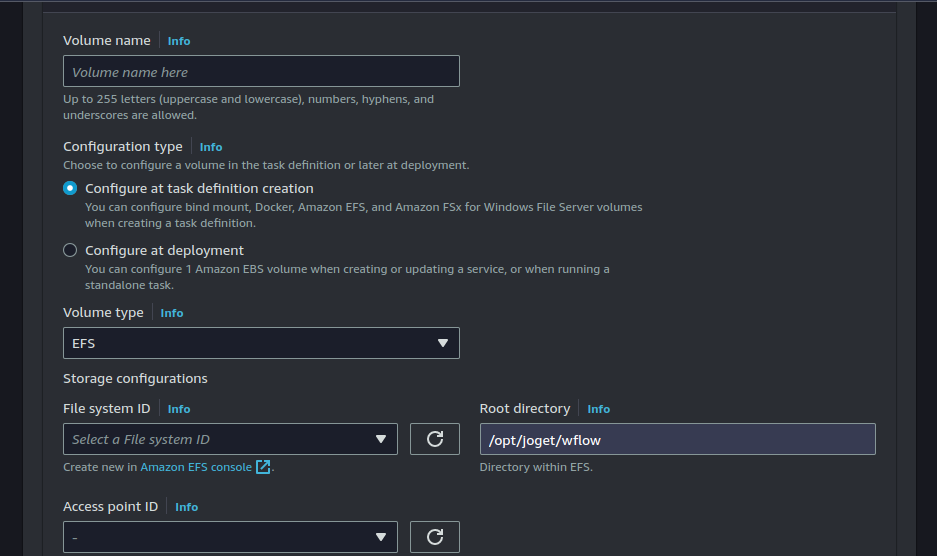Open Info link next to Volume name
The height and width of the screenshot is (556, 937).
tap(179, 41)
